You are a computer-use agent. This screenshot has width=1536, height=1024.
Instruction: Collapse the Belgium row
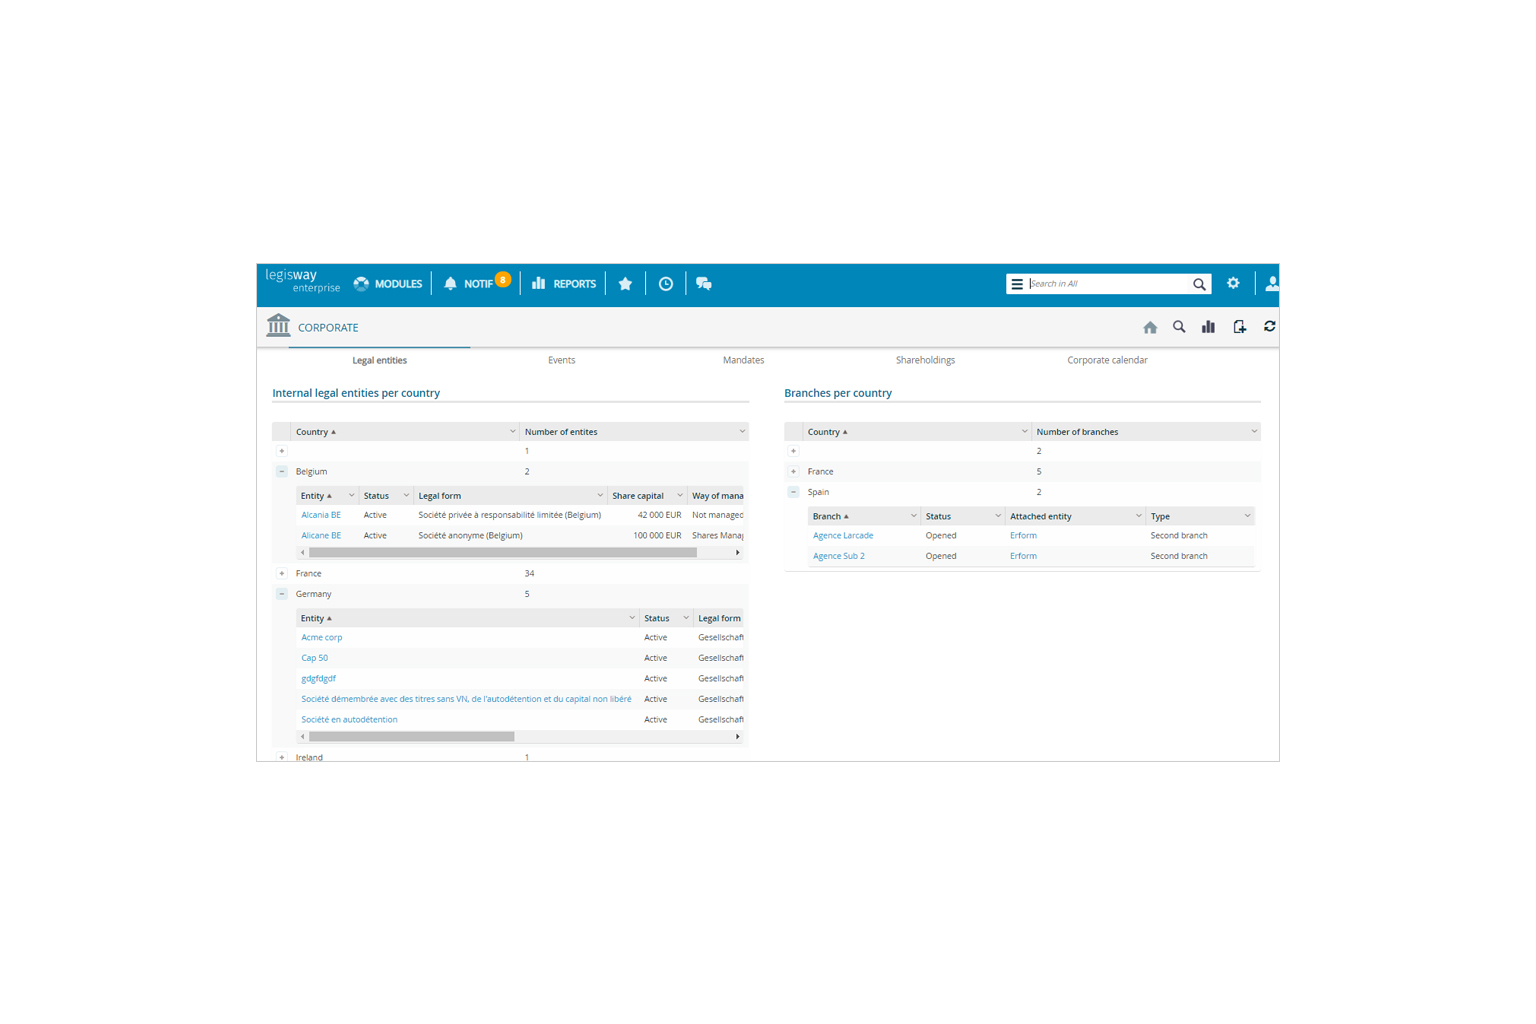(282, 472)
